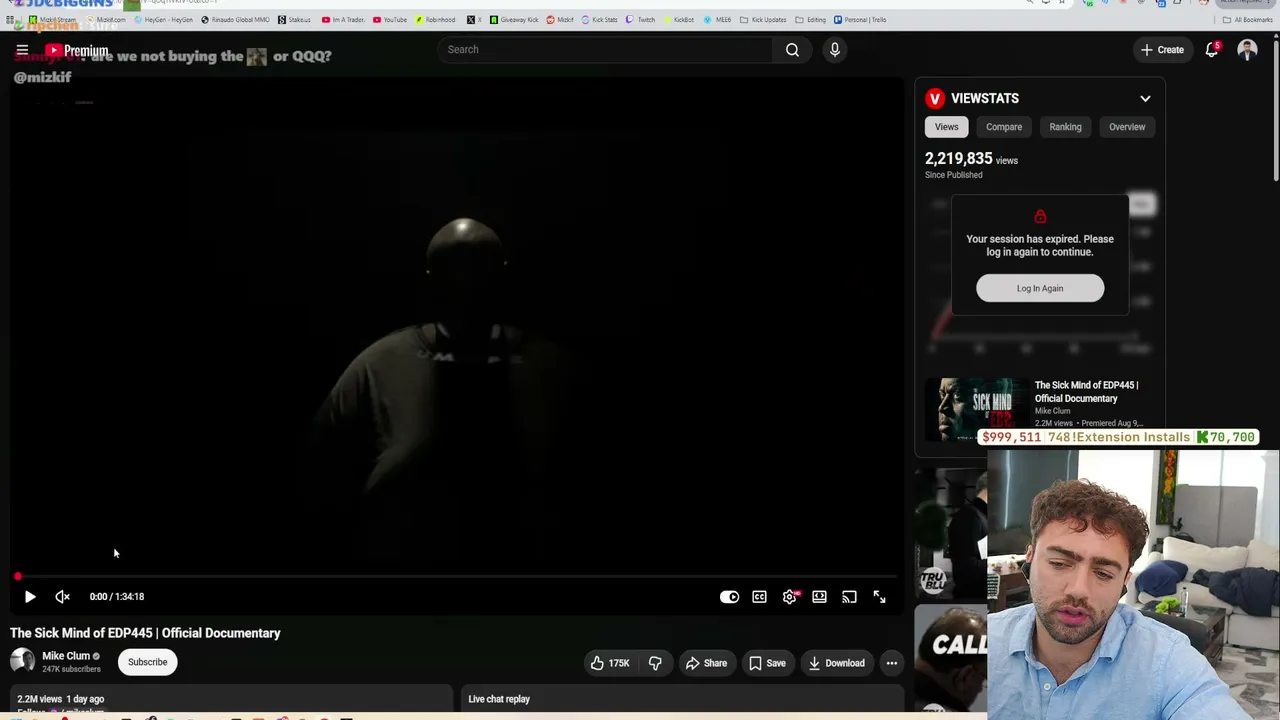Open Giveaway Kick bookmark

514,20
